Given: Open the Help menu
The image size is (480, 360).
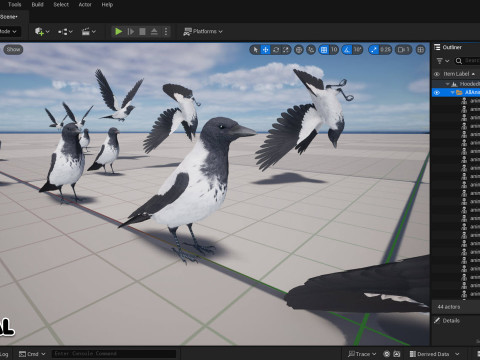Looking at the screenshot, I should pyautogui.click(x=107, y=5).
